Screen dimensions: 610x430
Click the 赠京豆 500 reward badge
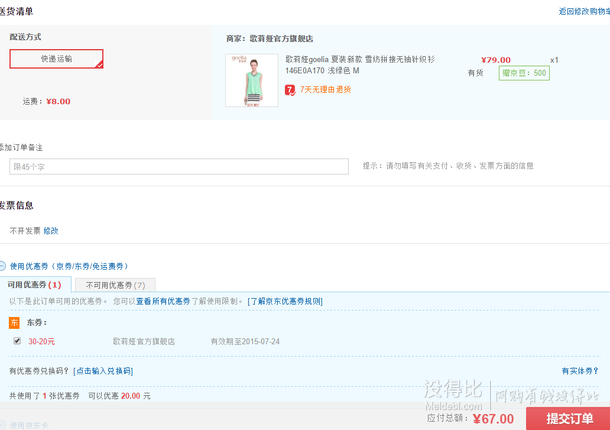524,73
